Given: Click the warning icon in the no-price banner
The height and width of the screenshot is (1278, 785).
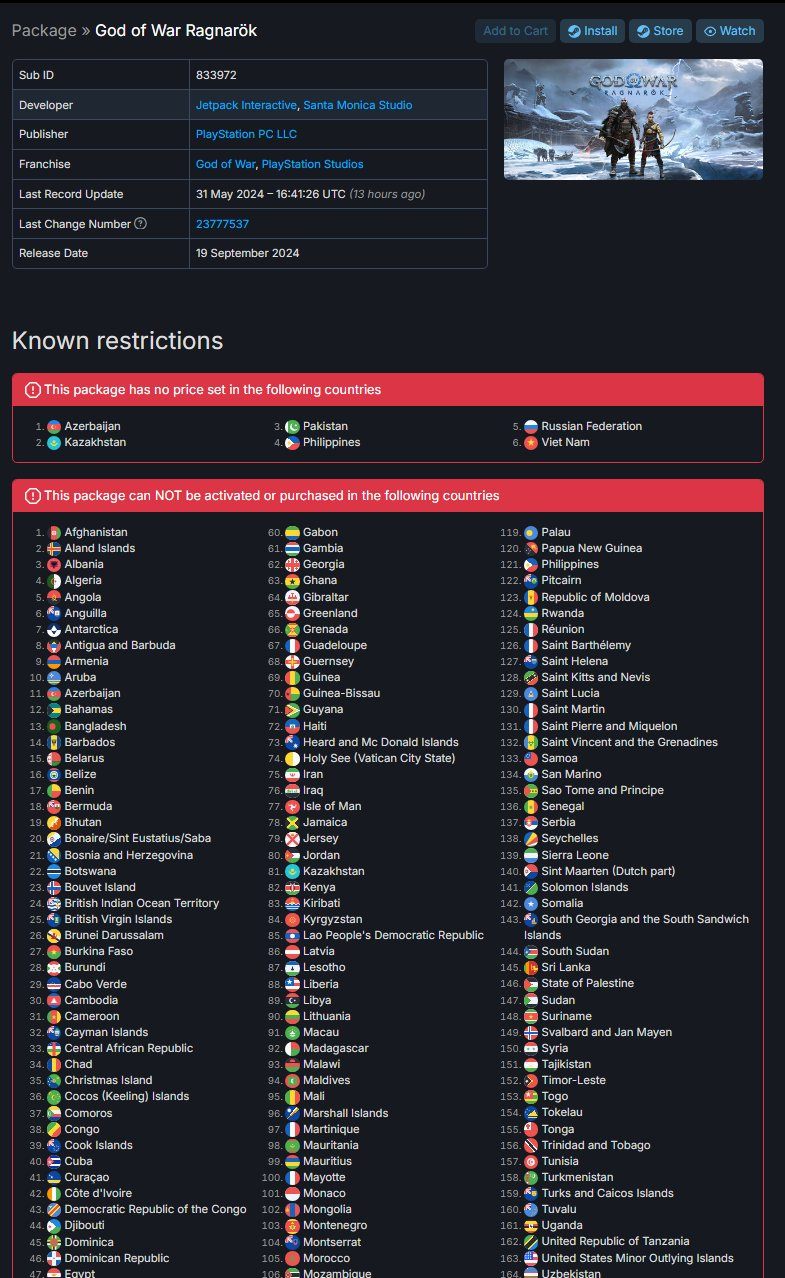Looking at the screenshot, I should point(33,390).
